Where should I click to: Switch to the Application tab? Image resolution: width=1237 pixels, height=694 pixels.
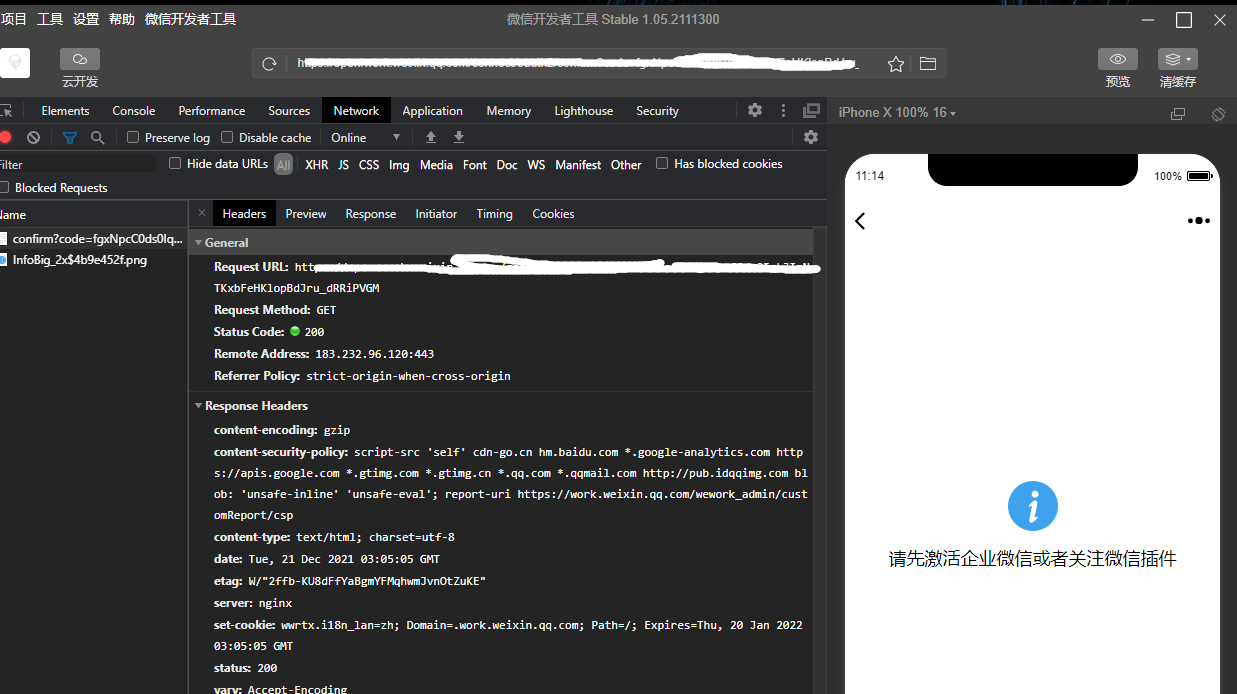coord(432,111)
